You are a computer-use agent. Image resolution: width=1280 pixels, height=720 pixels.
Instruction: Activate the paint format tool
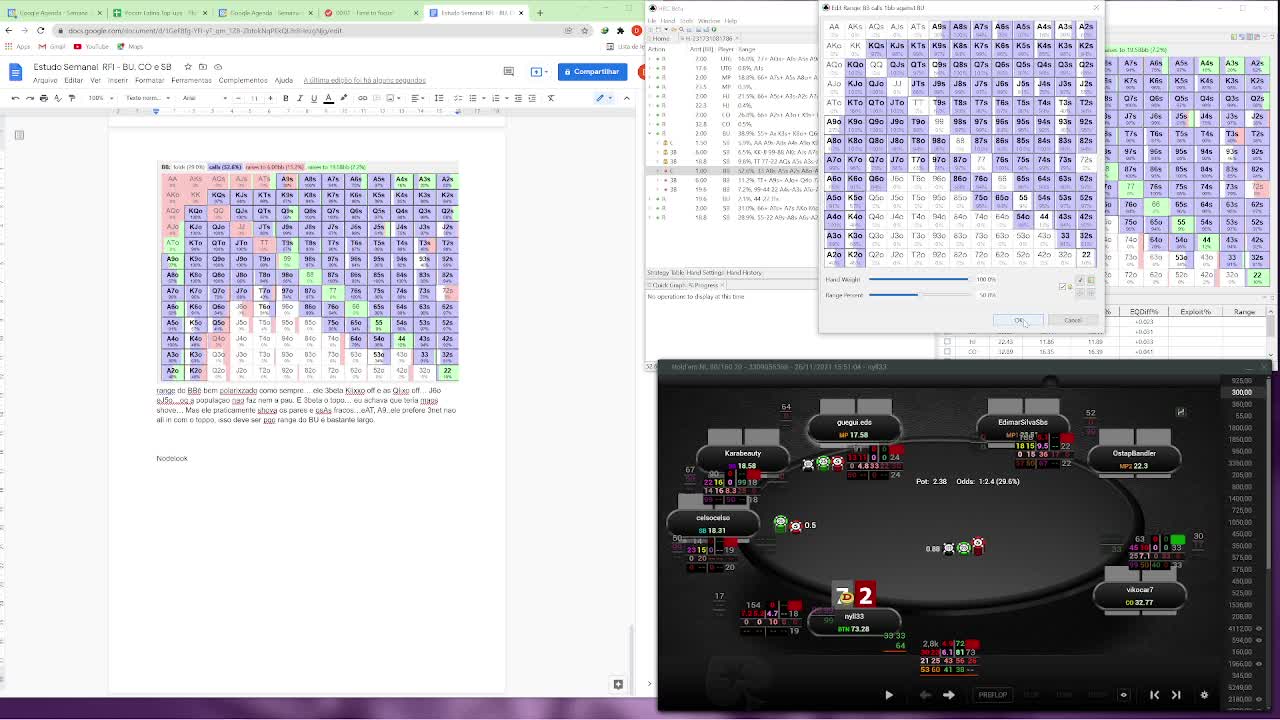click(x=72, y=98)
